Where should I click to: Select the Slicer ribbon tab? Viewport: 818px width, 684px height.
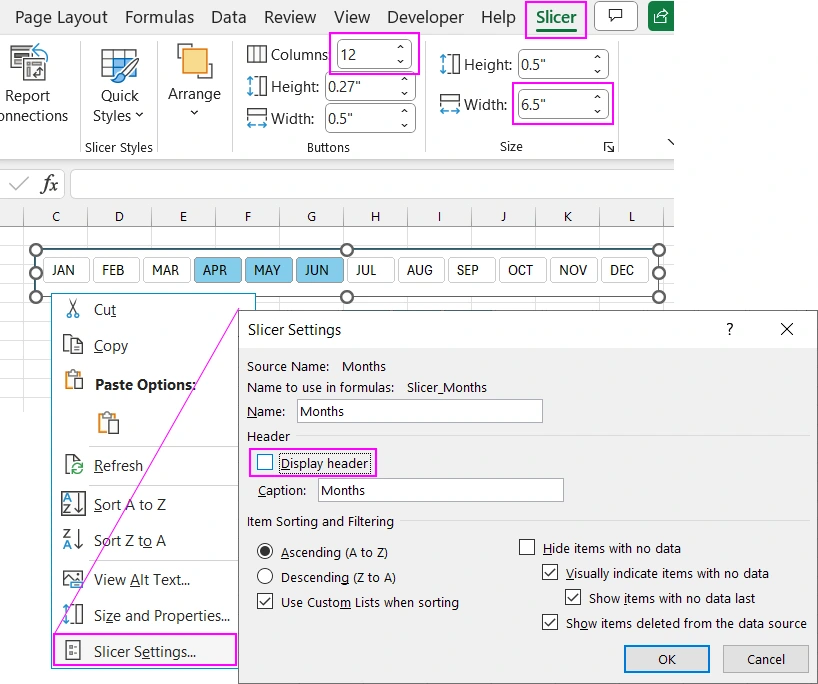555,17
